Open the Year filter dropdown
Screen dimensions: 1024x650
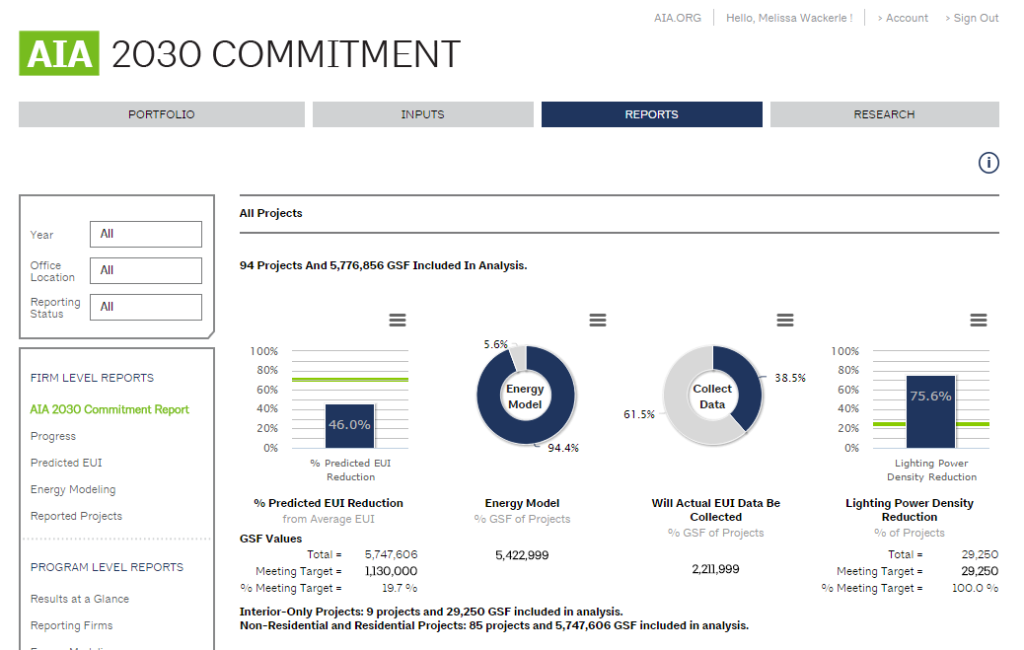[146, 234]
